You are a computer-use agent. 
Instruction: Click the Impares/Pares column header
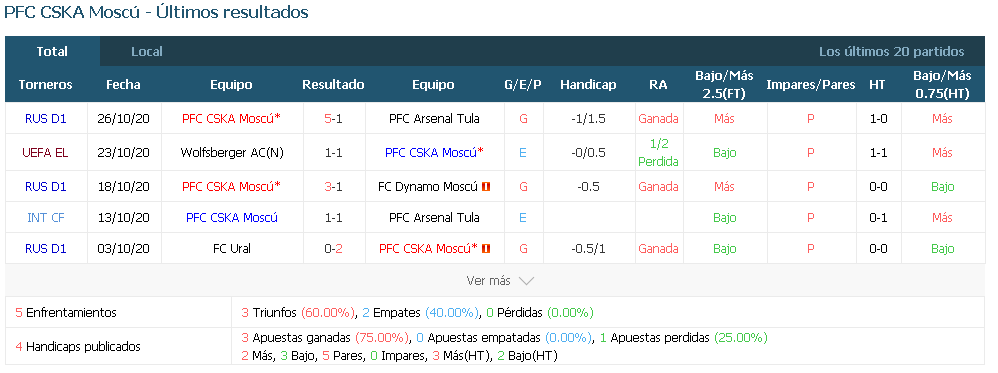pyautogui.click(x=810, y=84)
